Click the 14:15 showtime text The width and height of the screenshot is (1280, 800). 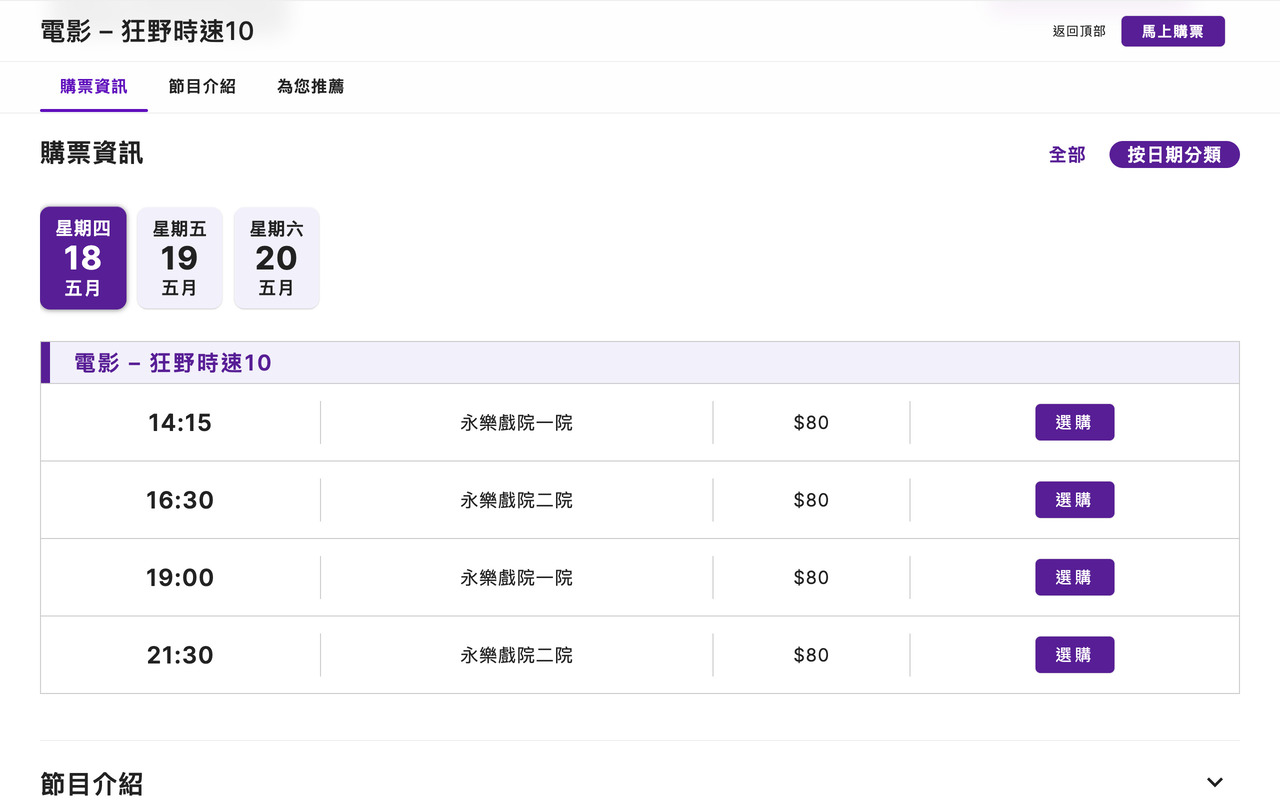click(x=180, y=422)
